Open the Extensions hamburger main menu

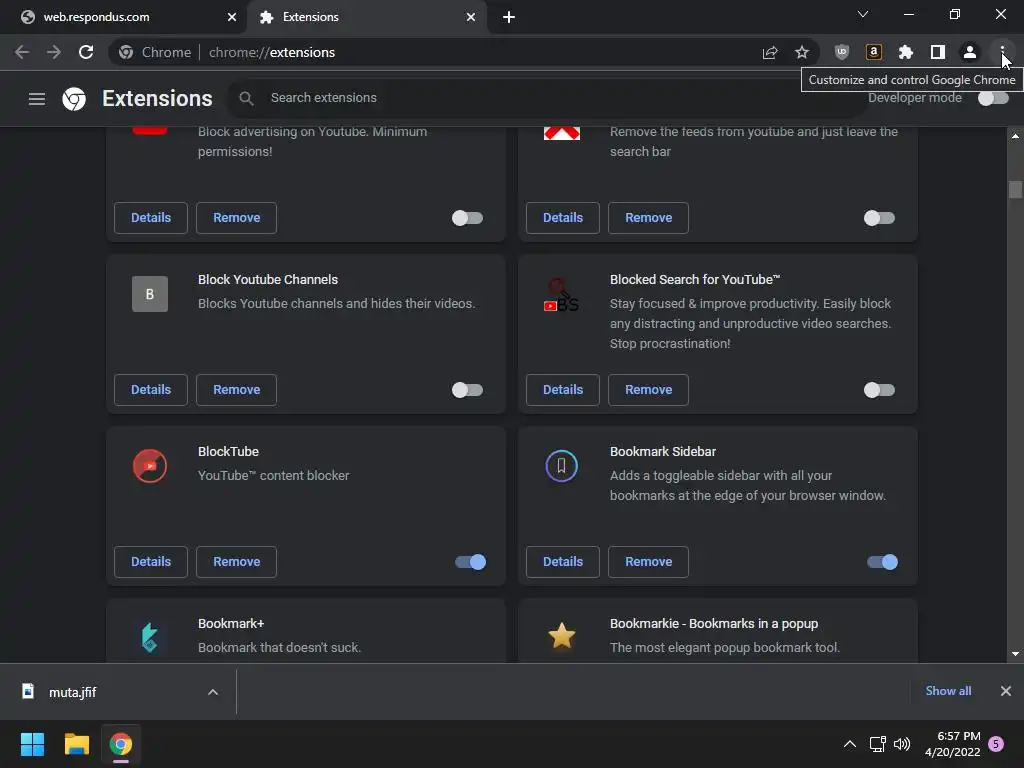pos(37,99)
